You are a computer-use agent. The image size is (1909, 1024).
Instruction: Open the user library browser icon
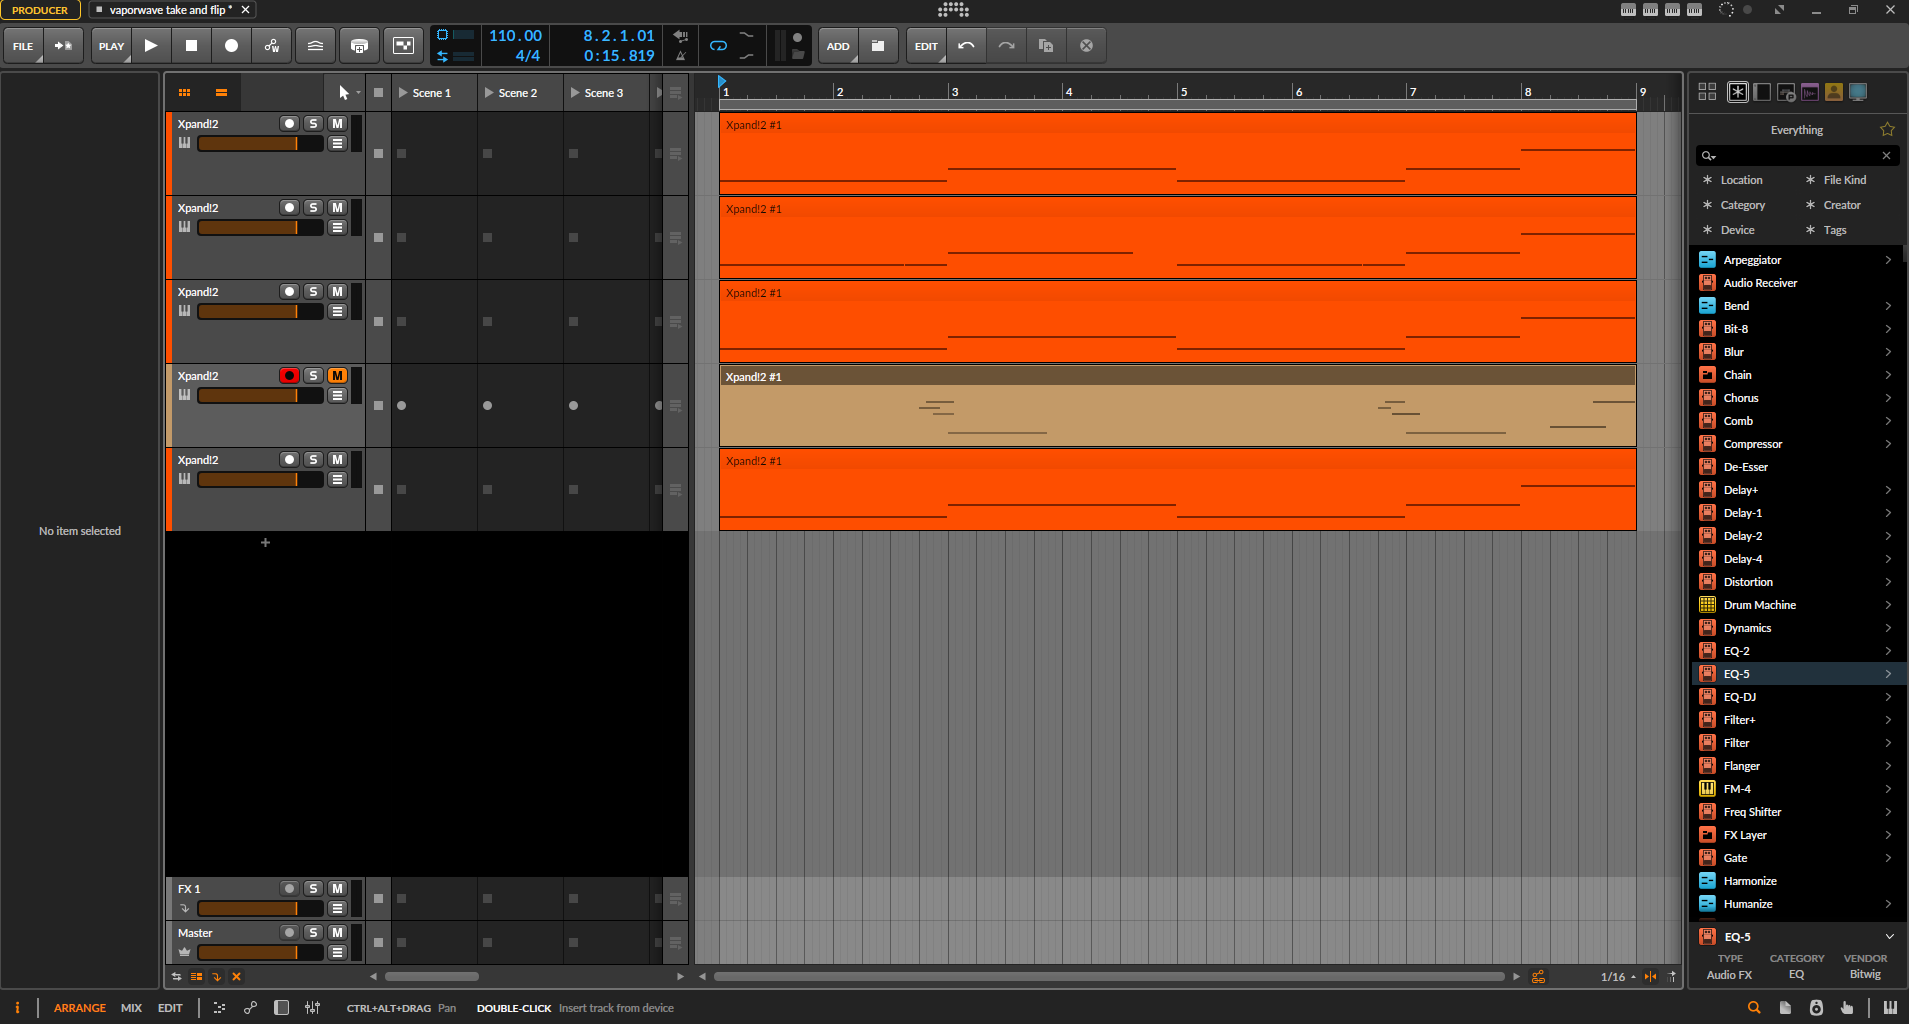point(1834,92)
